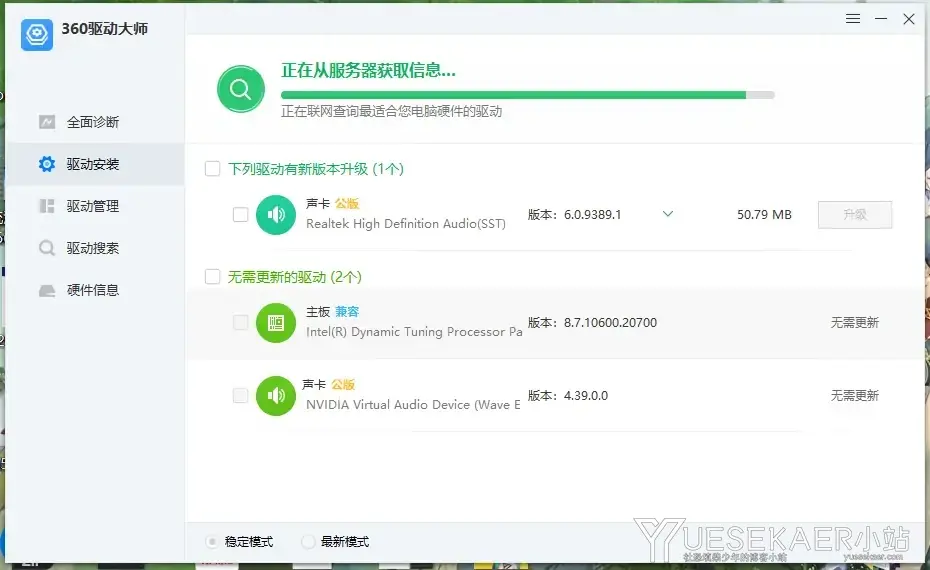Click Intel(R) Dynamic Tuning Processor name
930x570 pixels.
point(414,332)
